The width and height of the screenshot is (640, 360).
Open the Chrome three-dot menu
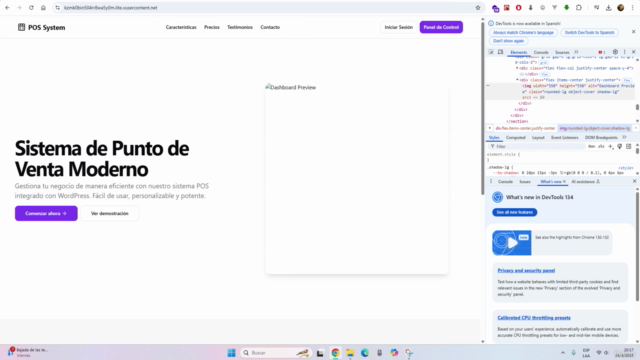click(x=633, y=8)
